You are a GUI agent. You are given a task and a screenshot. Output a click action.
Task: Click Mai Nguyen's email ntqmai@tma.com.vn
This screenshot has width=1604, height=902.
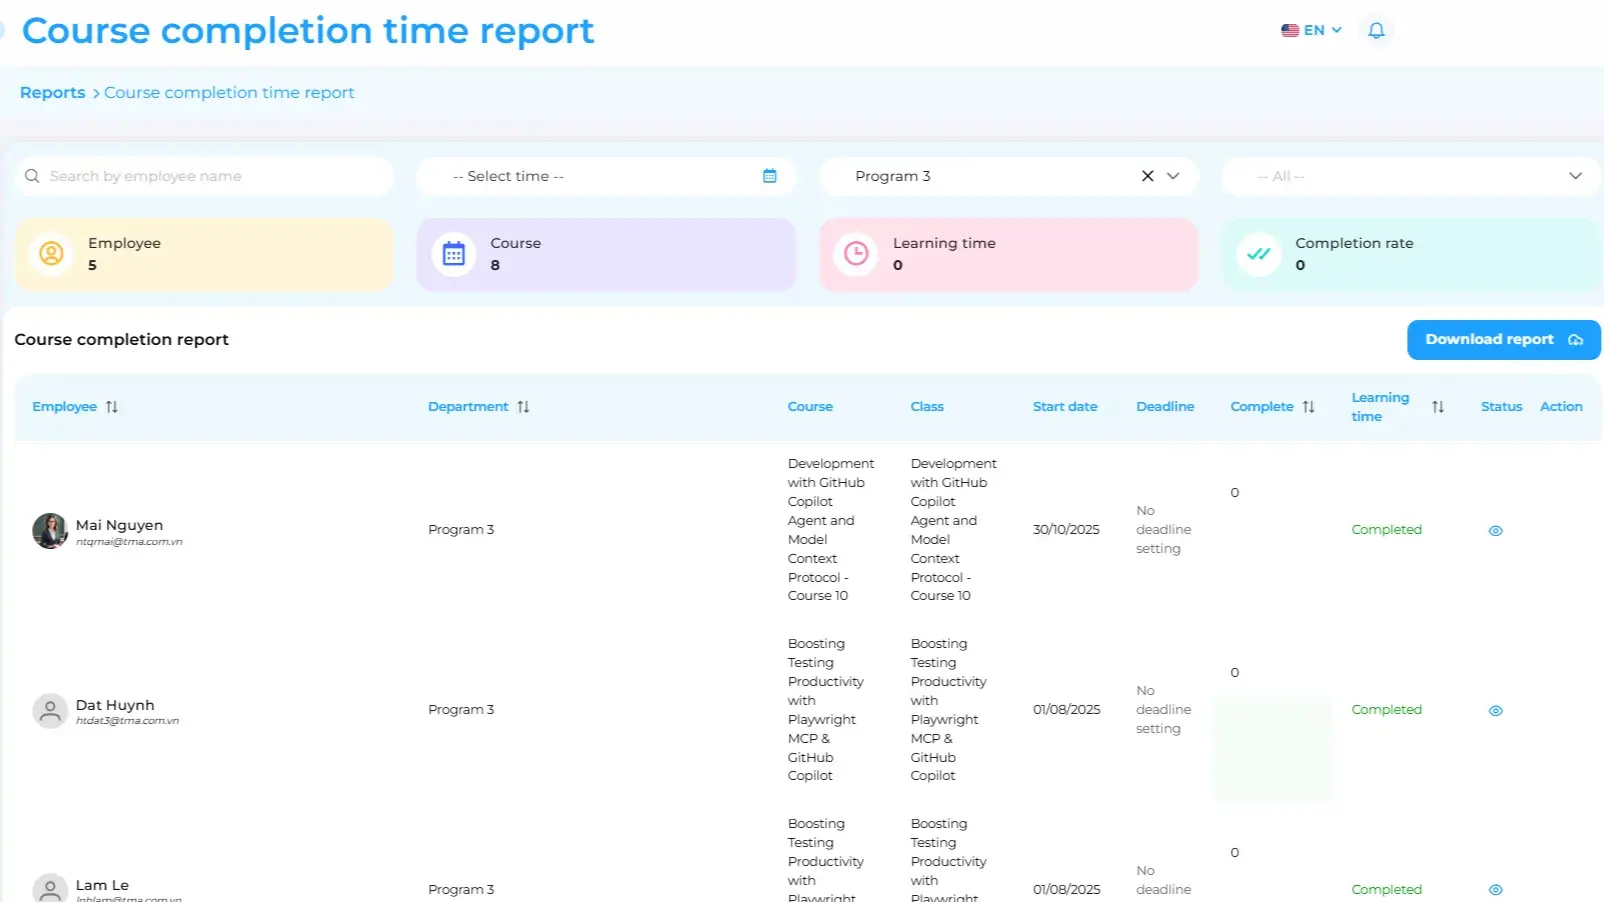tap(129, 542)
